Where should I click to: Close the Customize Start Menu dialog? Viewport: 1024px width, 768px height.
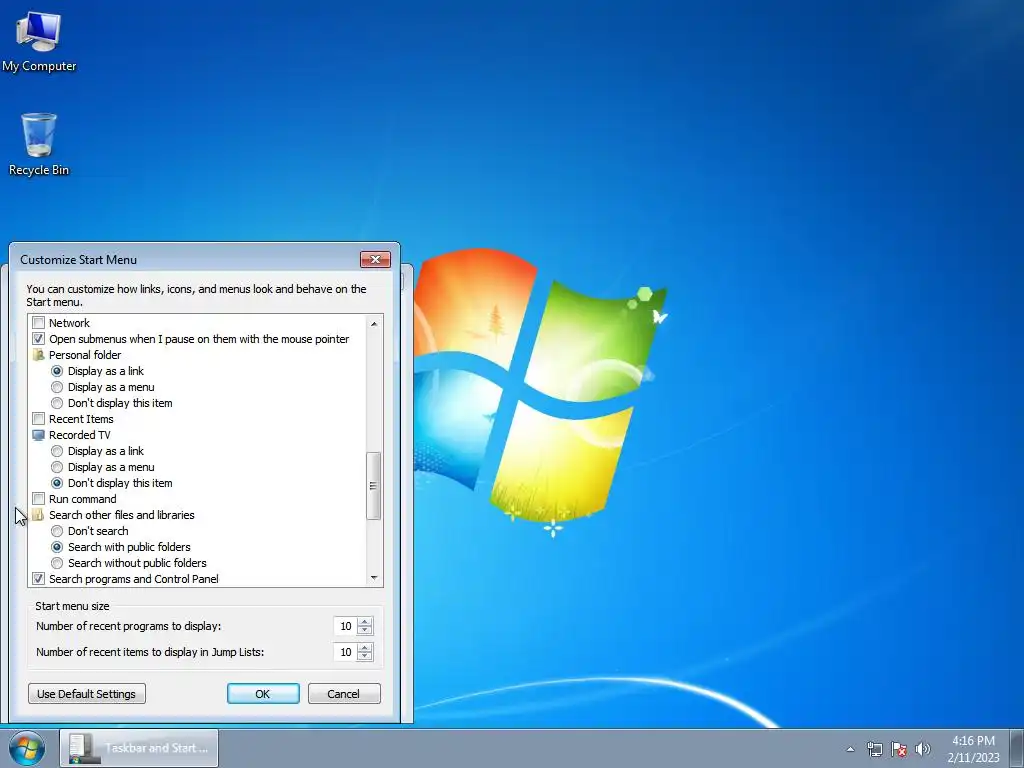click(376, 259)
